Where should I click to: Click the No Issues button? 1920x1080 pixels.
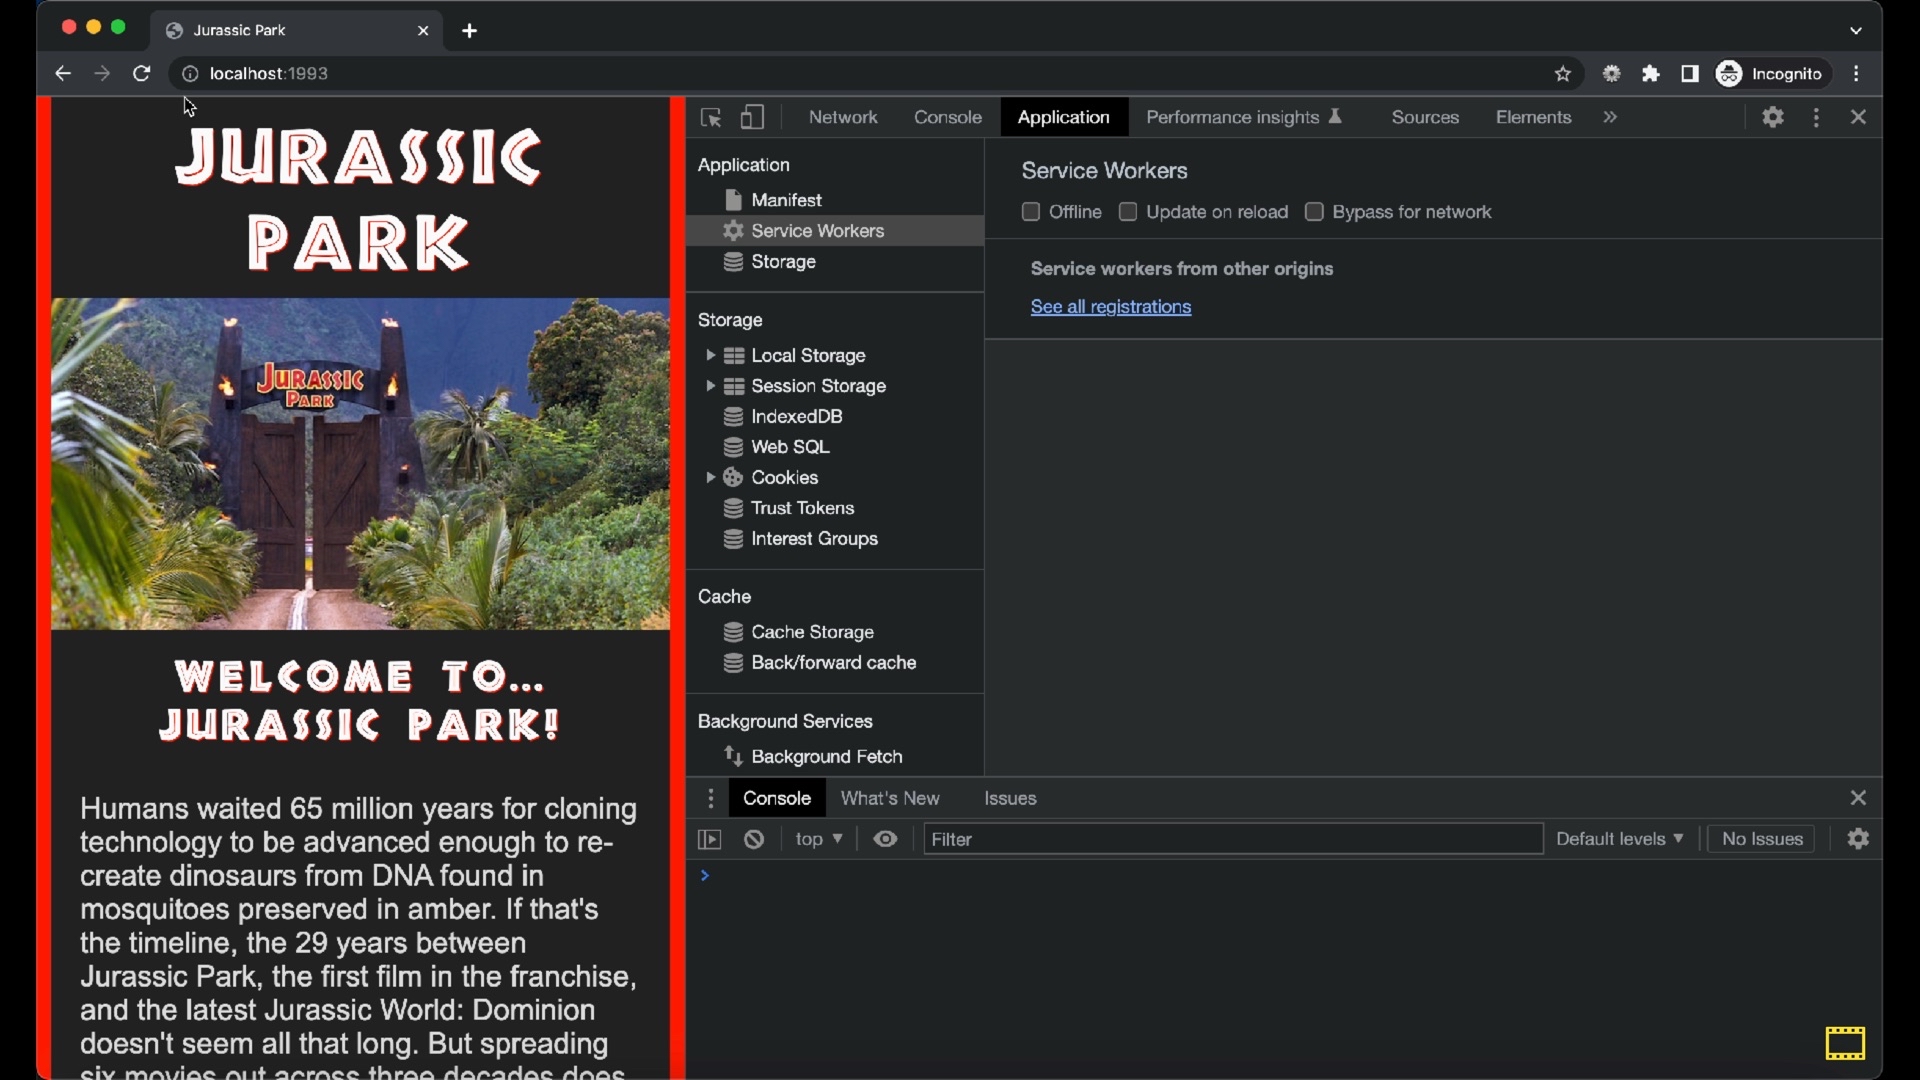point(1761,839)
